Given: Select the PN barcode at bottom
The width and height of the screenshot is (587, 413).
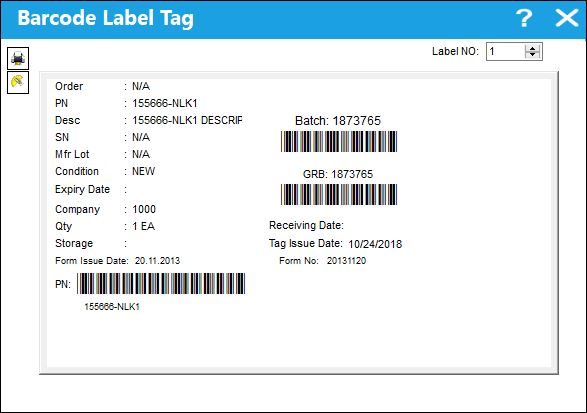Looking at the screenshot, I should [x=161, y=283].
